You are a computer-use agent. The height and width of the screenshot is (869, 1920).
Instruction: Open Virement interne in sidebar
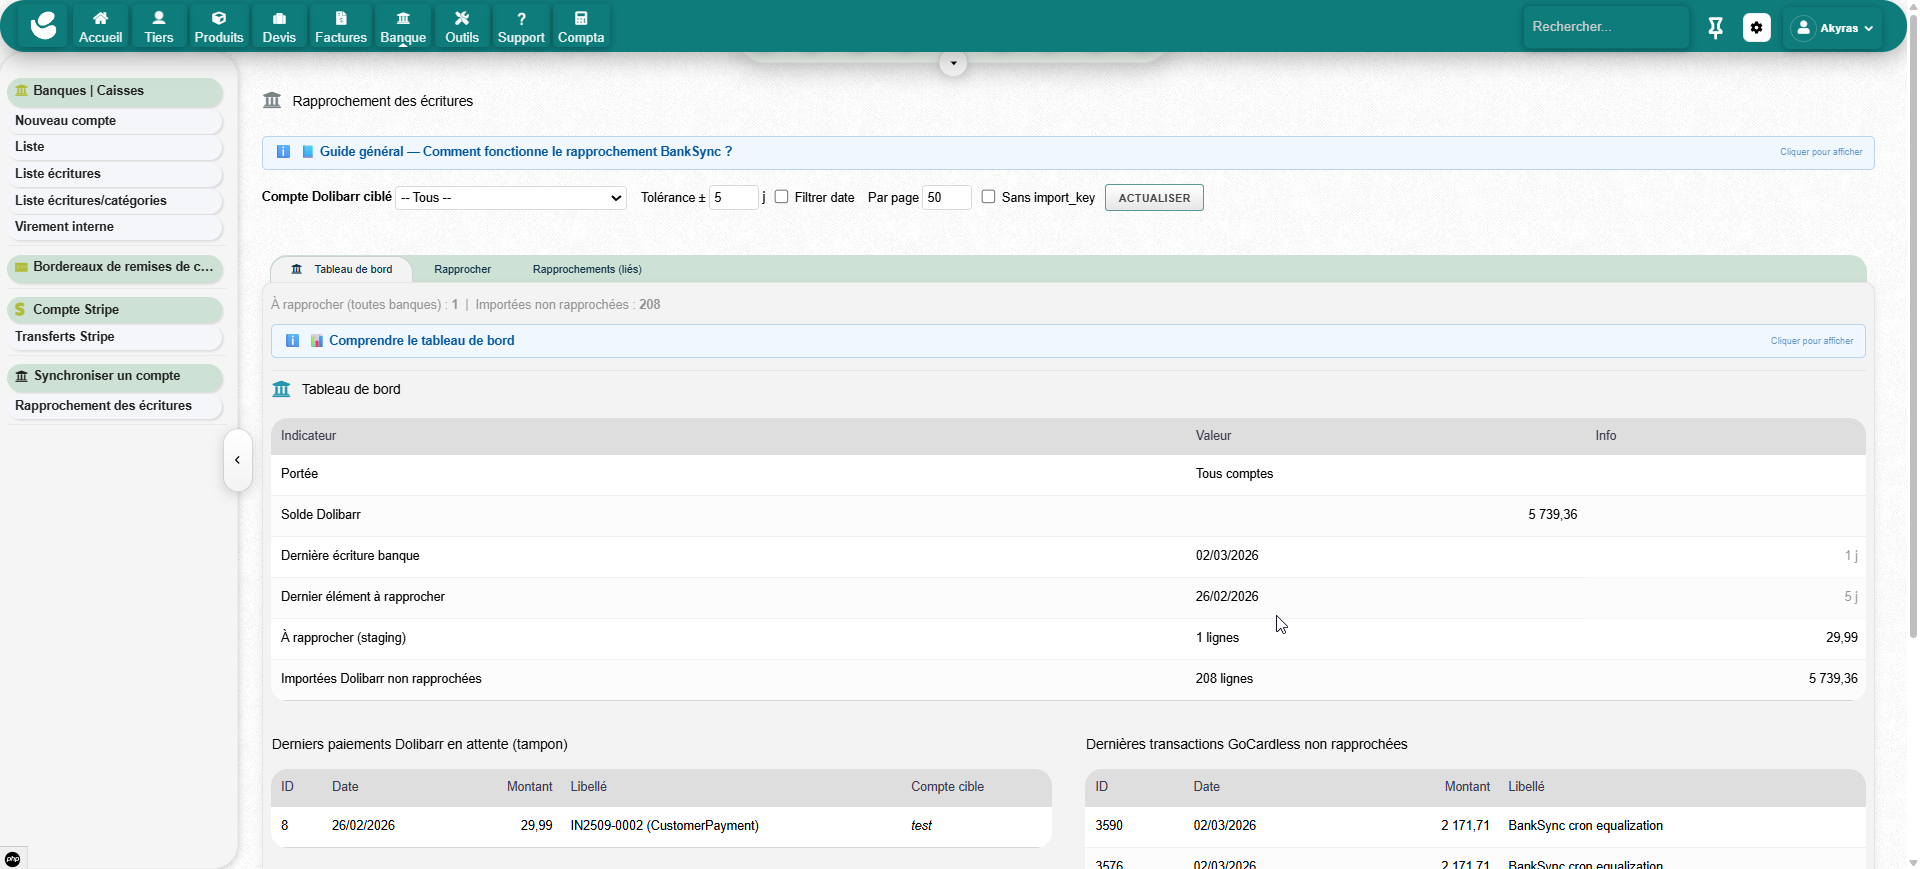[64, 227]
